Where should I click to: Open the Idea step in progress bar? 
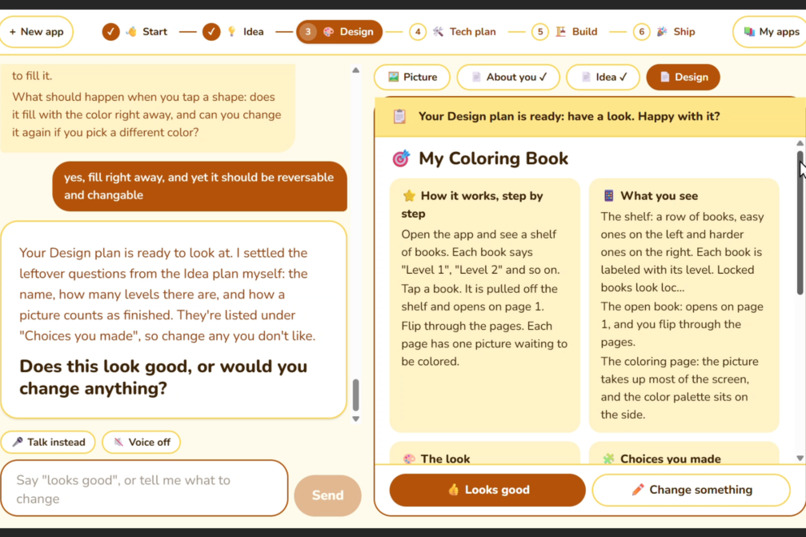[233, 32]
